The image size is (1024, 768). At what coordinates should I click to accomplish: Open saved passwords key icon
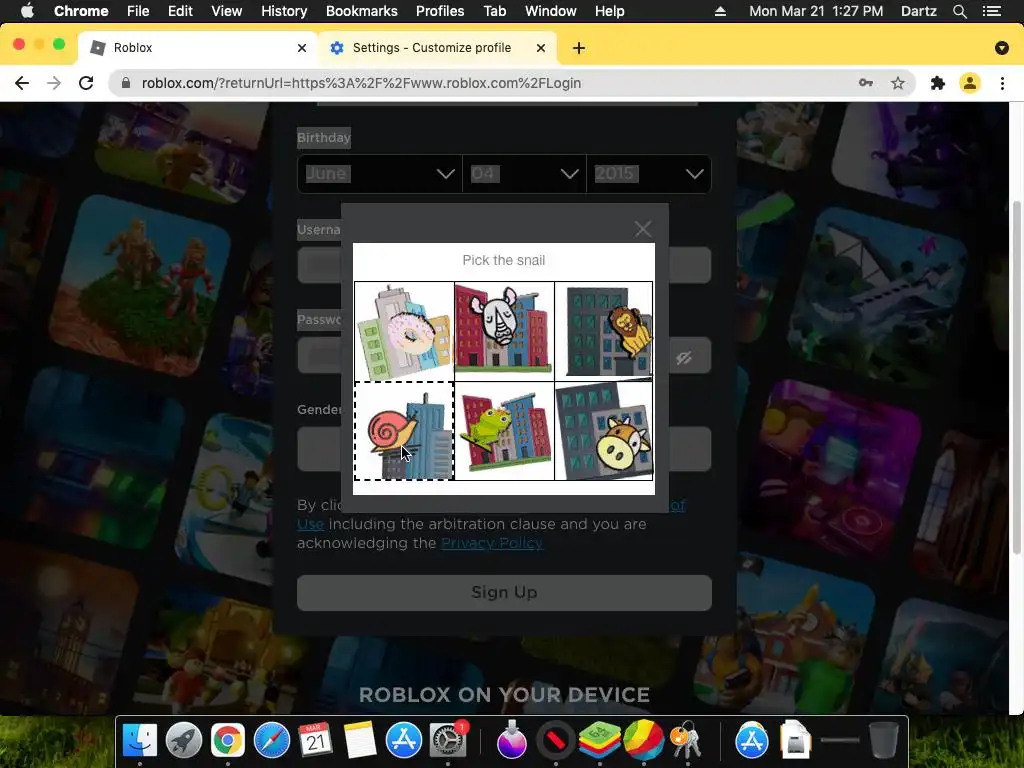866,83
